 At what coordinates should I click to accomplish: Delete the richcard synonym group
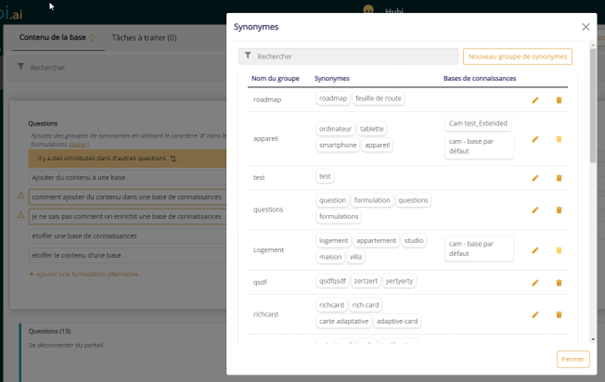559,315
